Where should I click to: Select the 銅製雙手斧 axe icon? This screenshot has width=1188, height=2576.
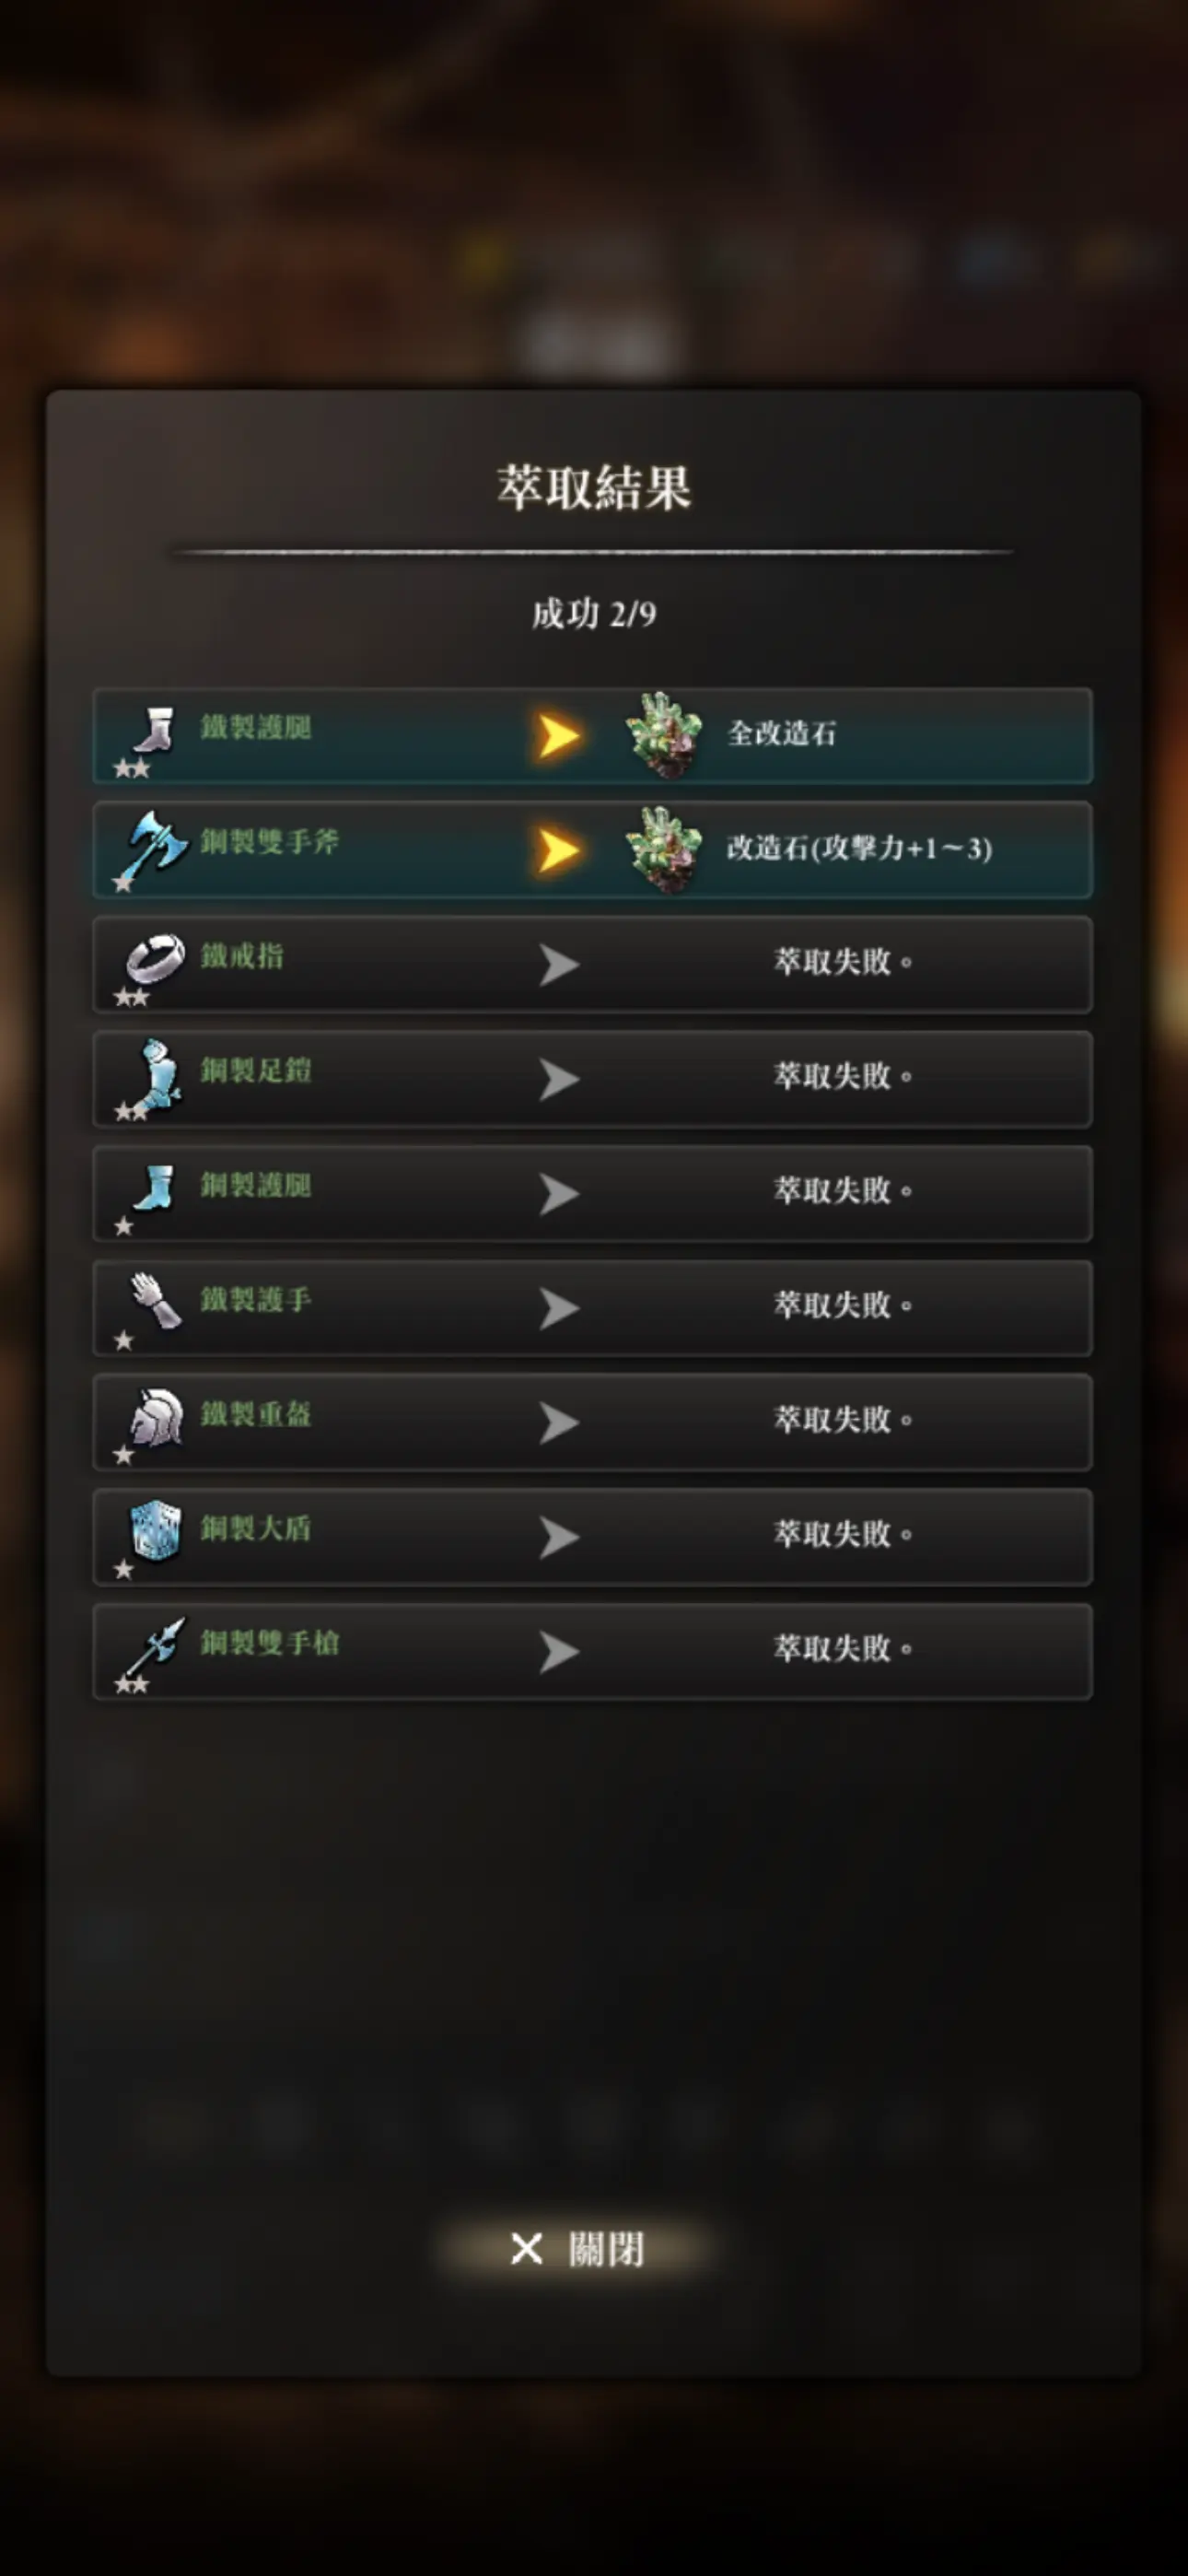(x=156, y=846)
